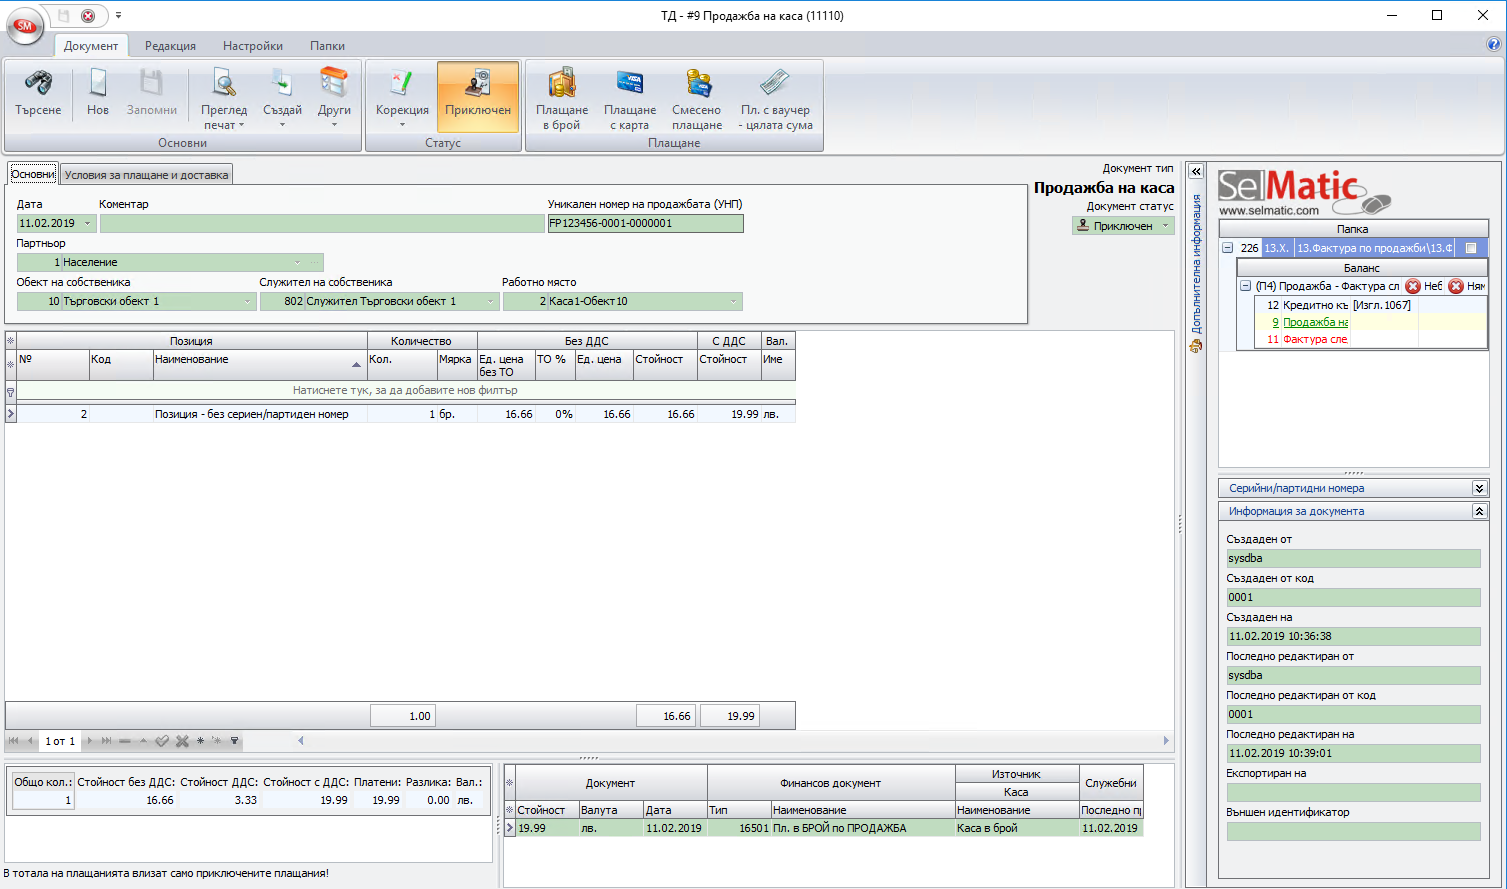
Task: Choose Смесено плащане payment
Action: click(x=697, y=97)
